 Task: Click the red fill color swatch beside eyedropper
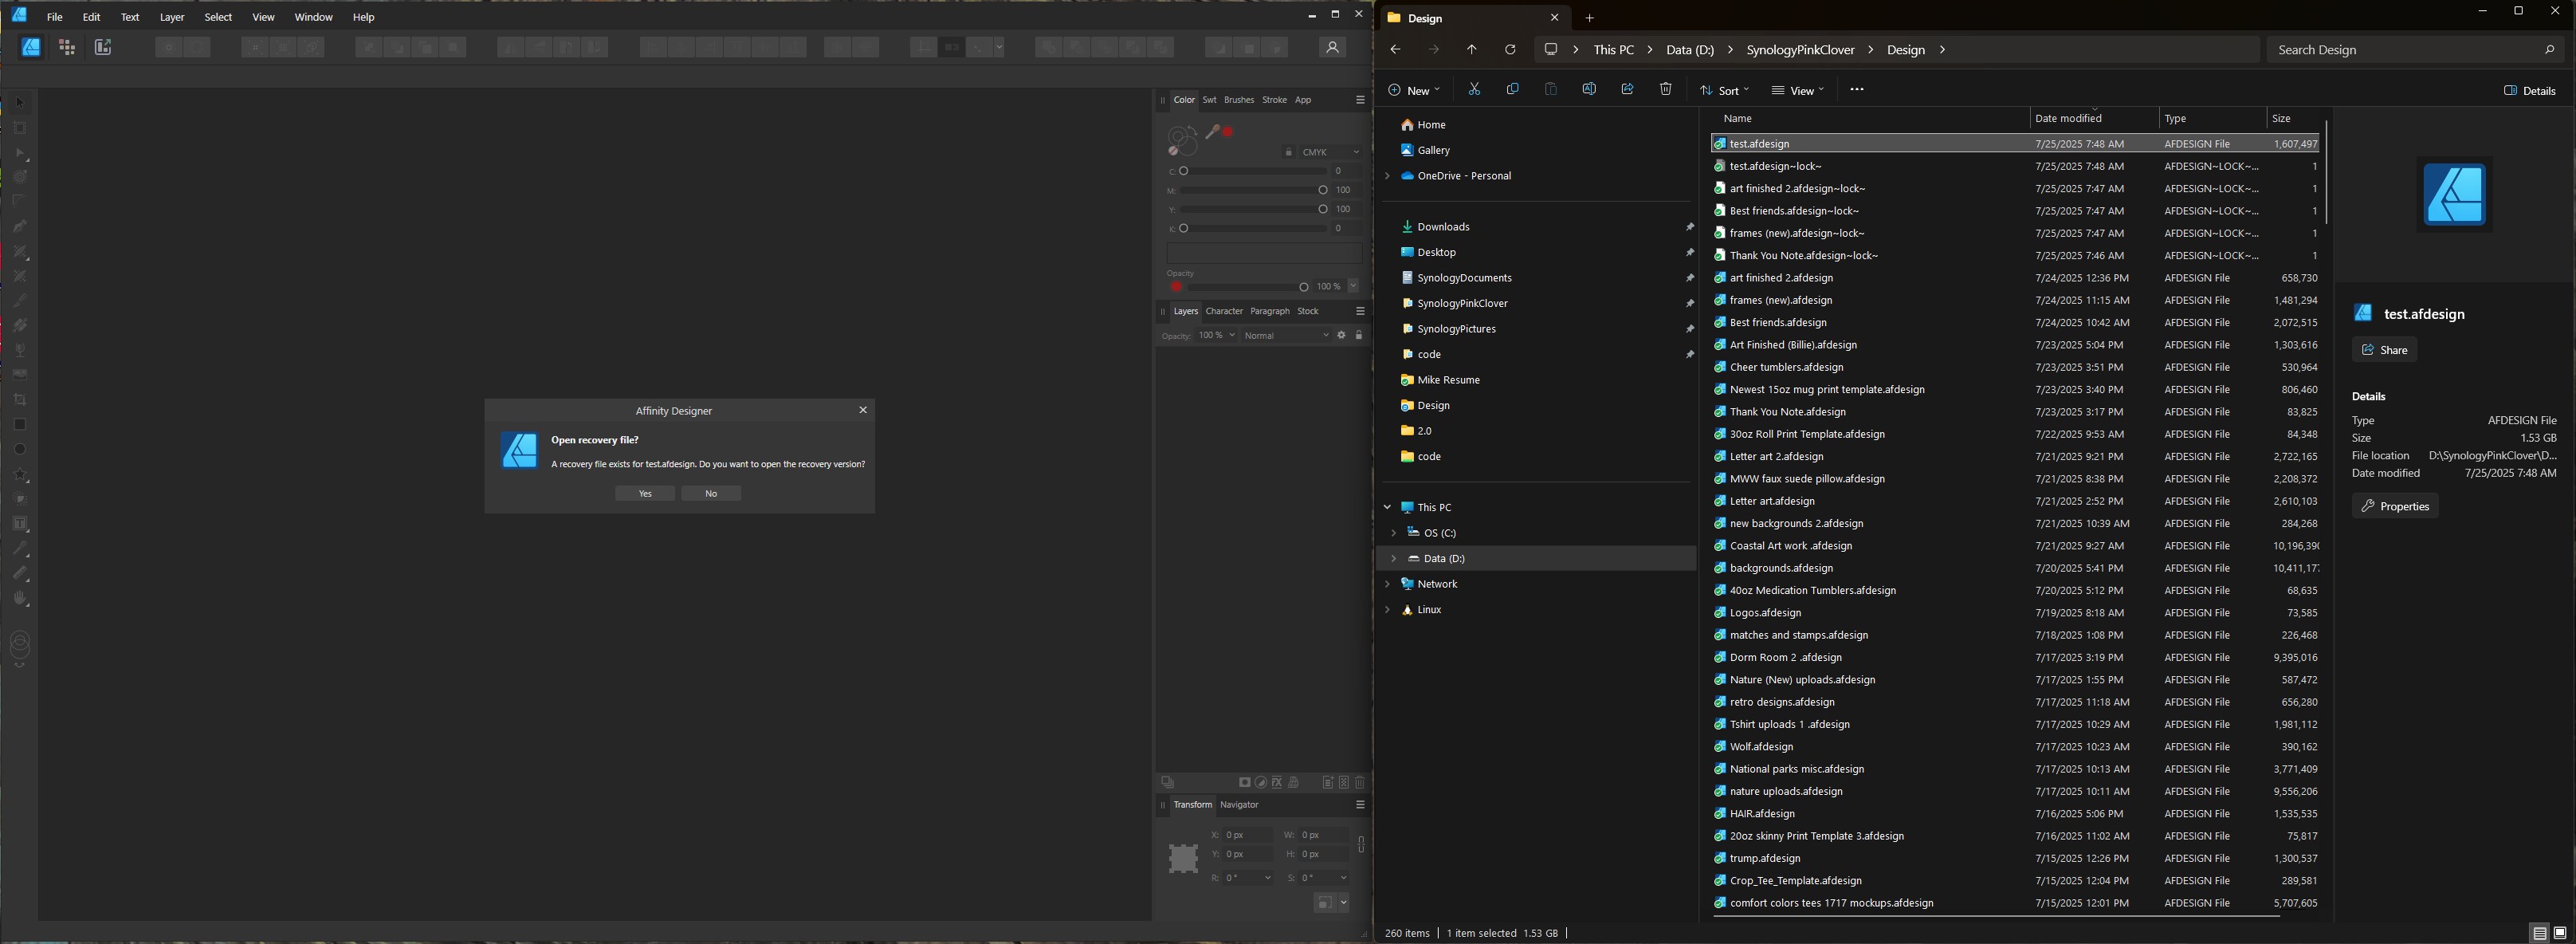point(1228,132)
